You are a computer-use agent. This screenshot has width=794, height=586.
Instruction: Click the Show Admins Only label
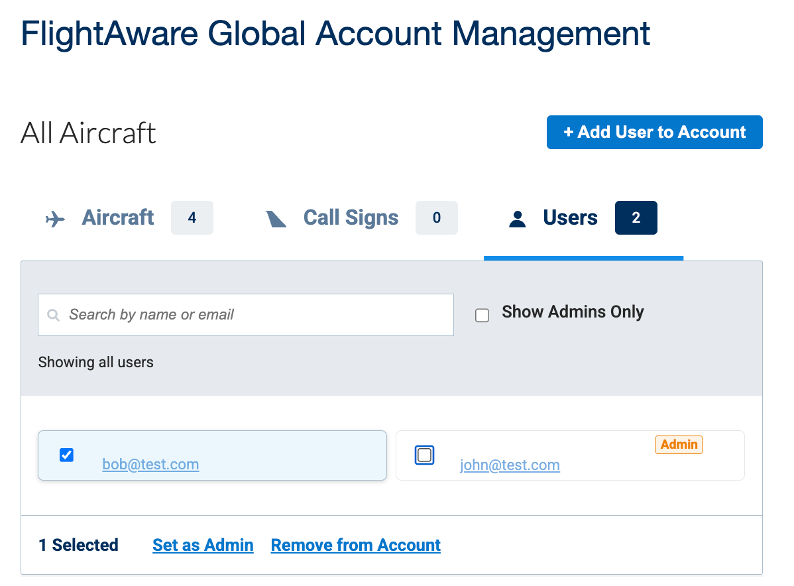573,312
